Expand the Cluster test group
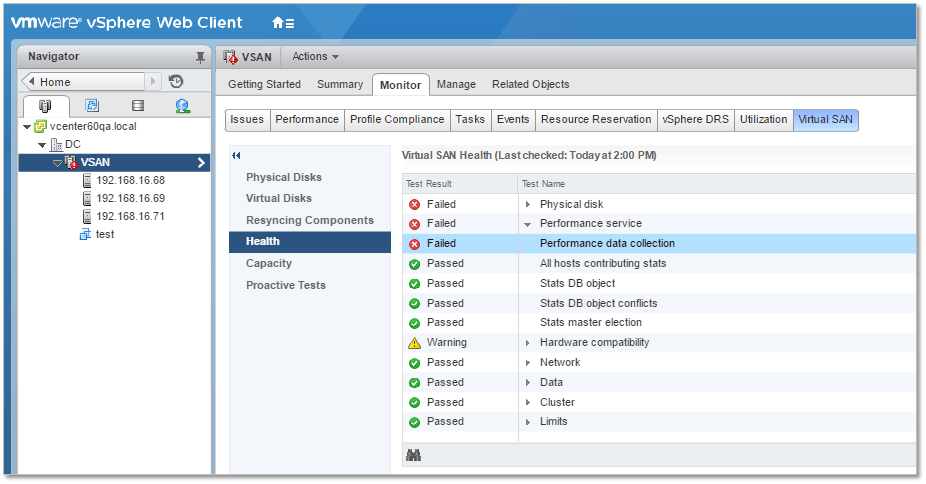Viewport: 926px width, 484px height. click(528, 403)
